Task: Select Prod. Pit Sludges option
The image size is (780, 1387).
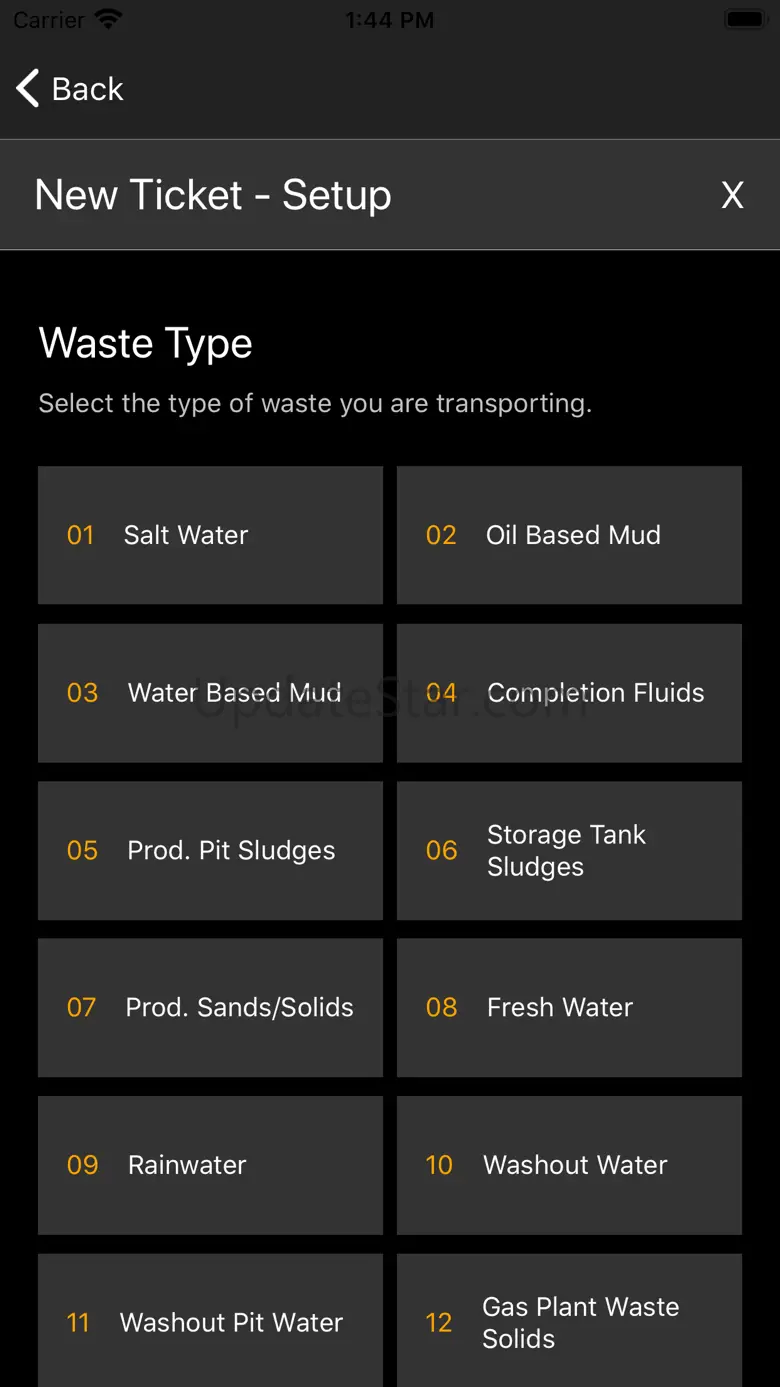Action: pos(210,850)
